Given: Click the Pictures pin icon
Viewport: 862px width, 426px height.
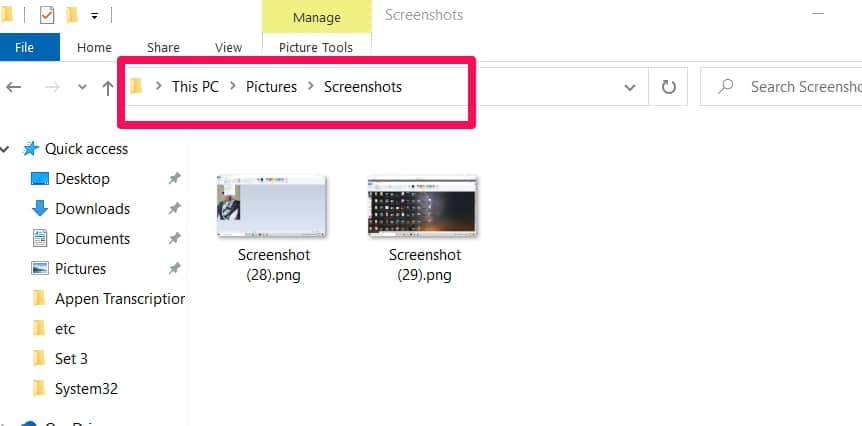Looking at the screenshot, I should 174,268.
